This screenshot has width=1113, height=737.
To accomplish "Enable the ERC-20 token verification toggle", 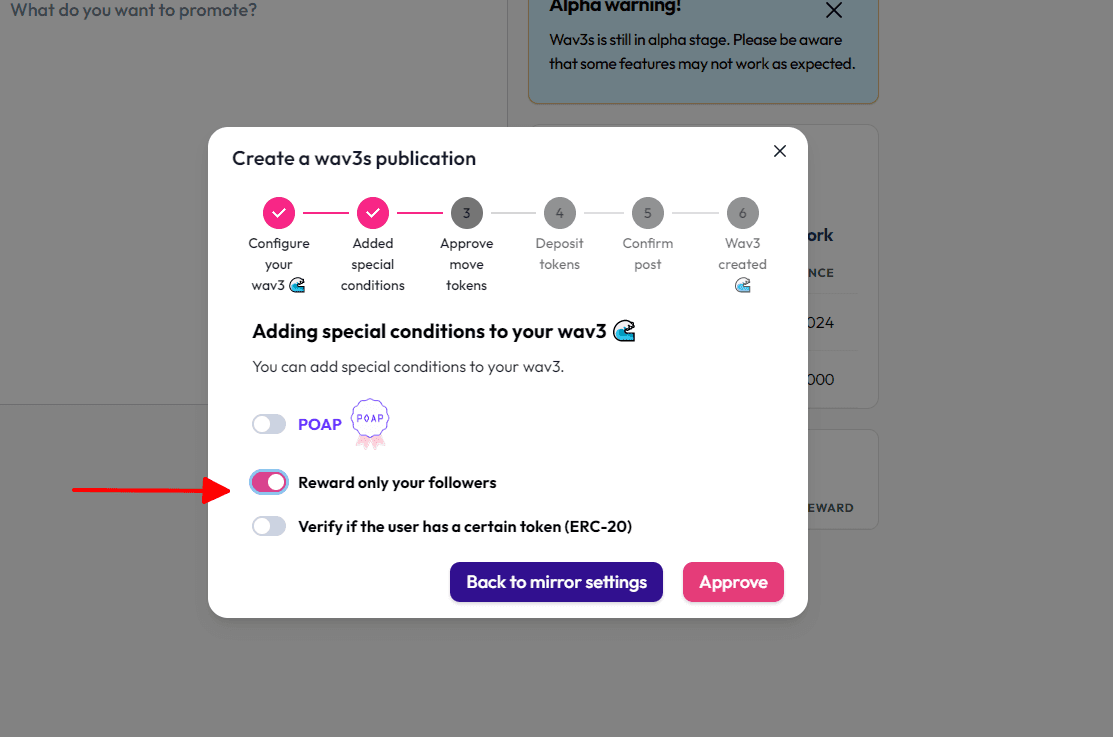I will pyautogui.click(x=269, y=526).
